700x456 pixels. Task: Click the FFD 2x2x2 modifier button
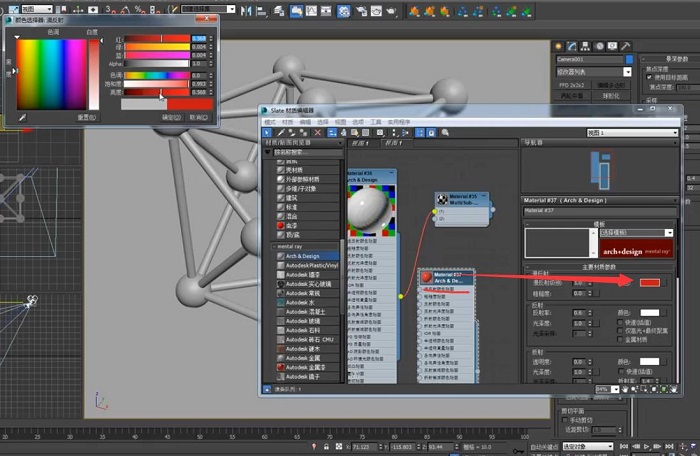(572, 85)
